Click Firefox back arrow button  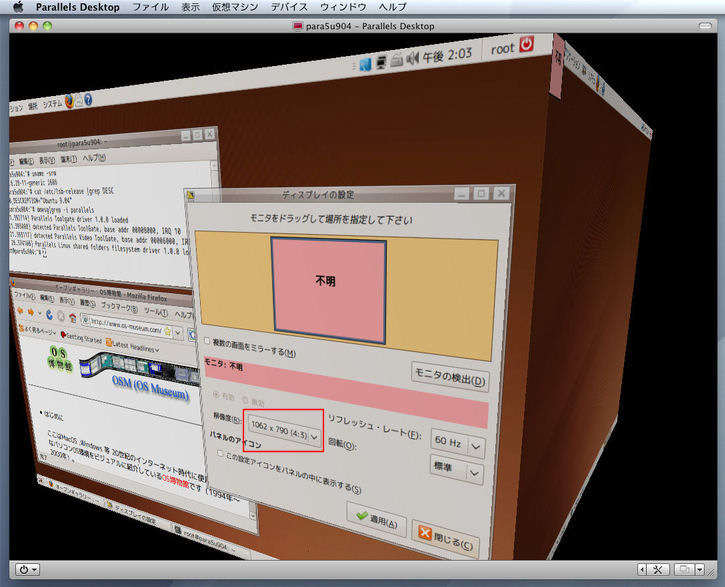point(20,312)
